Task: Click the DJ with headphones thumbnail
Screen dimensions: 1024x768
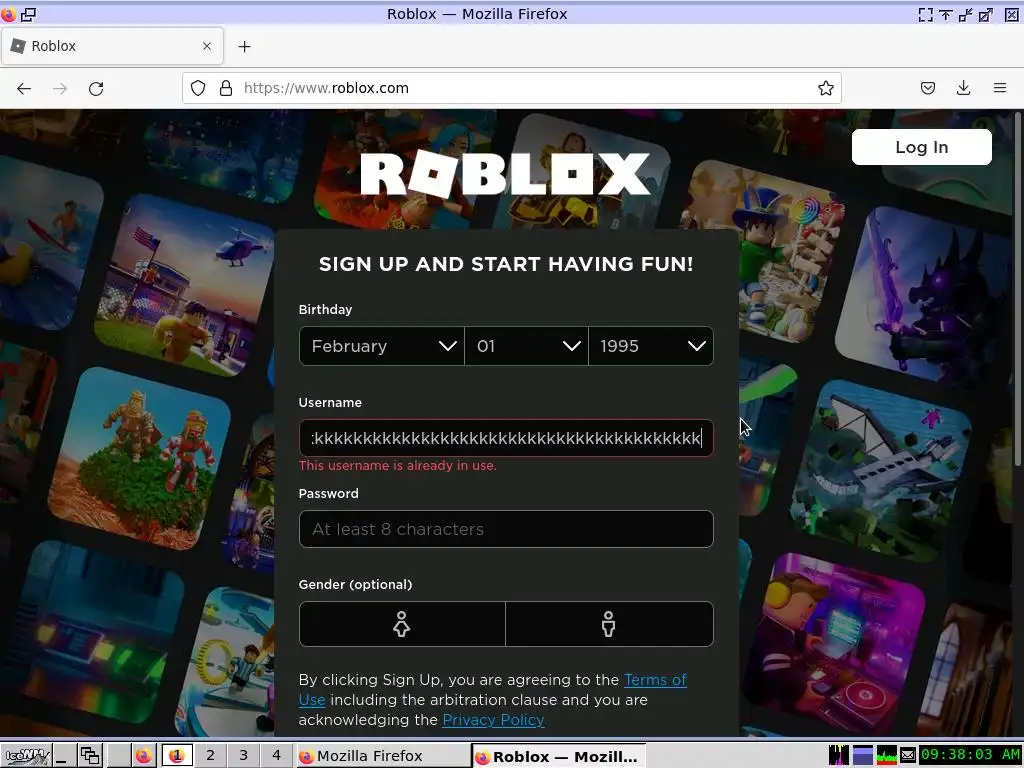Action: click(x=833, y=643)
